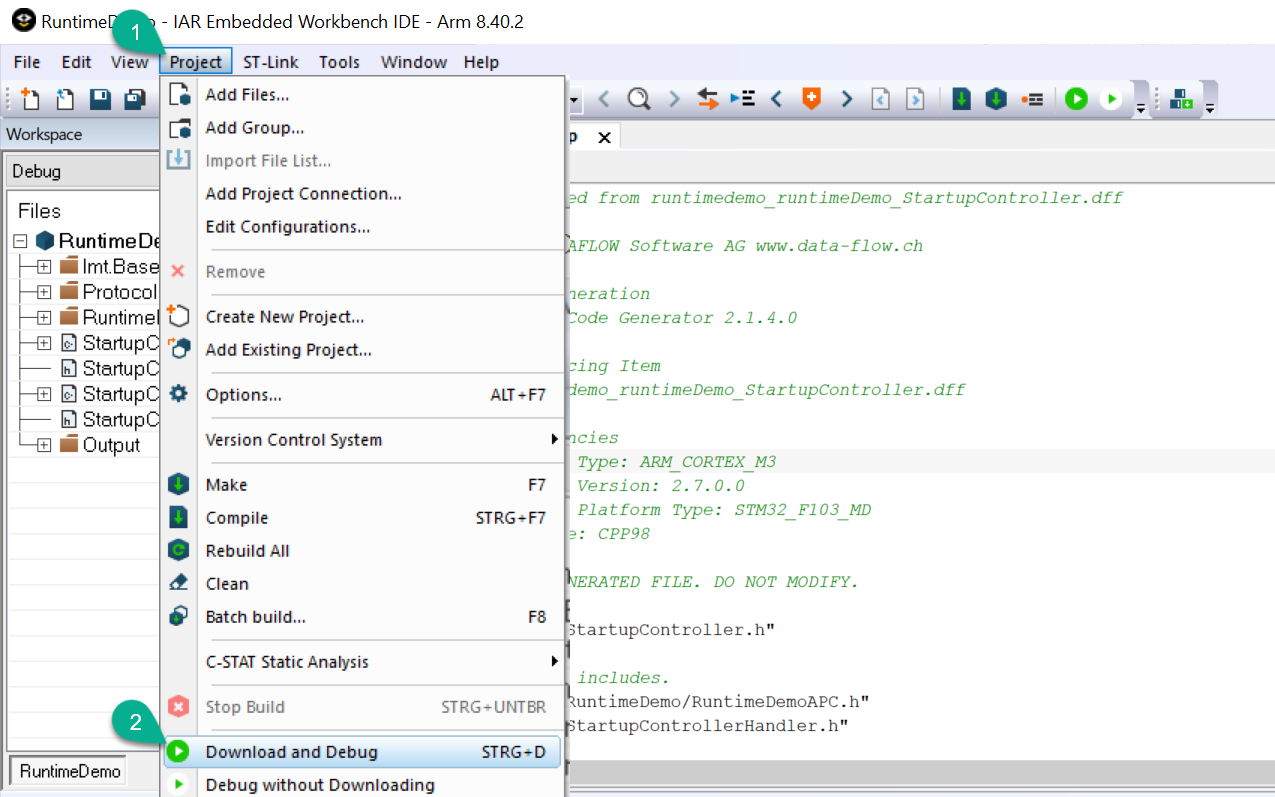This screenshot has width=1275, height=797.
Task: Open the Help menu
Action: pos(481,62)
